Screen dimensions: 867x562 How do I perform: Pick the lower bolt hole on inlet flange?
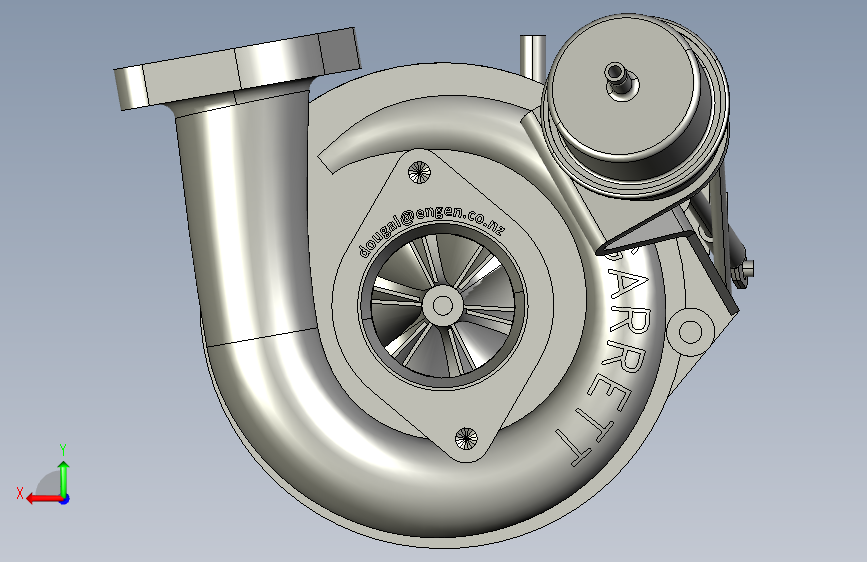pyautogui.click(x=466, y=438)
